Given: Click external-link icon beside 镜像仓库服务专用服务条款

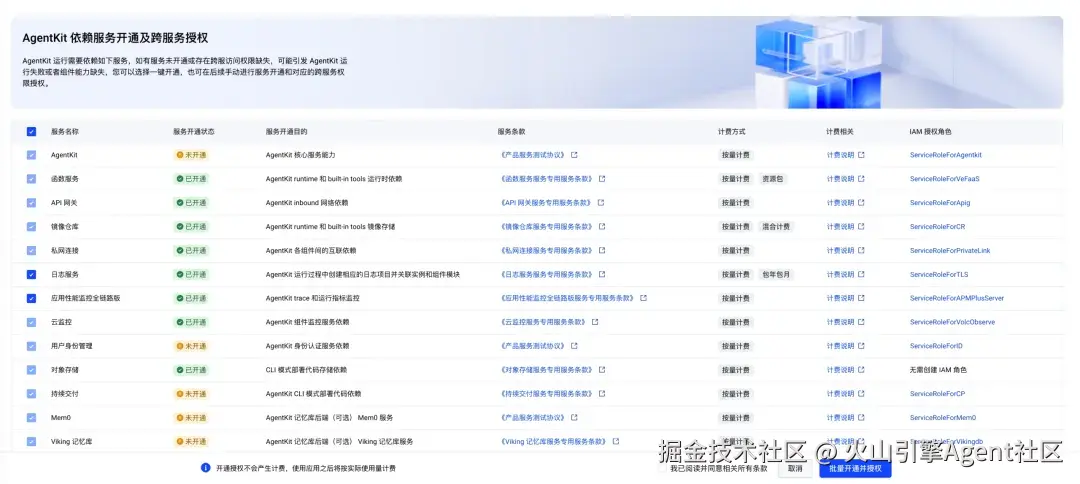Looking at the screenshot, I should (603, 227).
